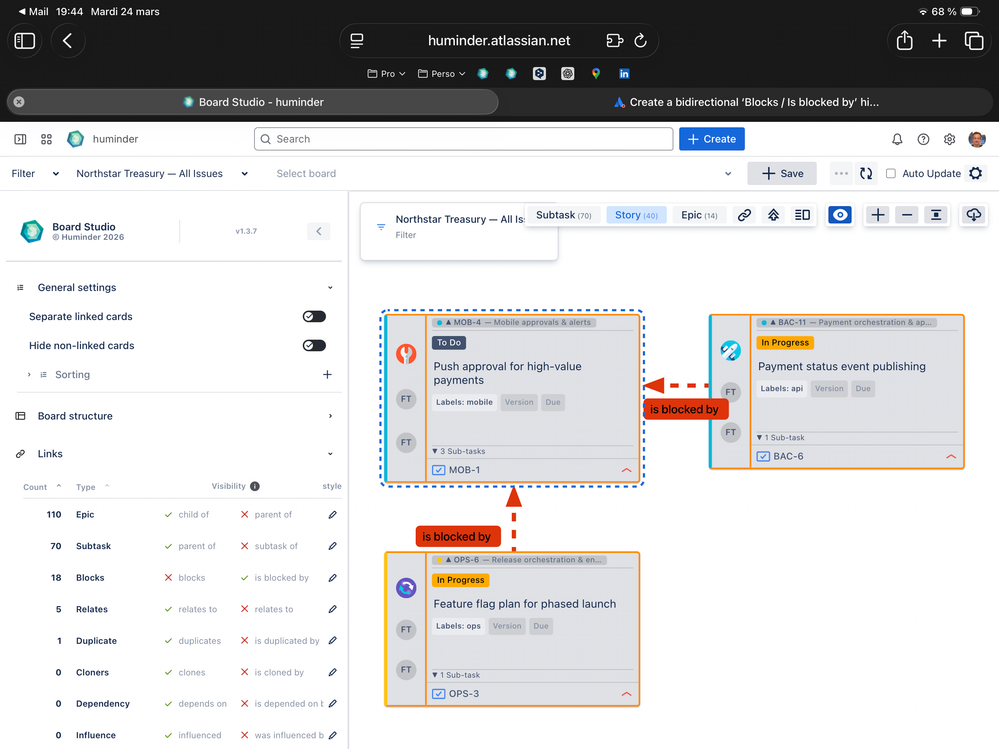Add a sorting rule with plus icon
Viewport: 999px width, 749px height.
tap(327, 374)
